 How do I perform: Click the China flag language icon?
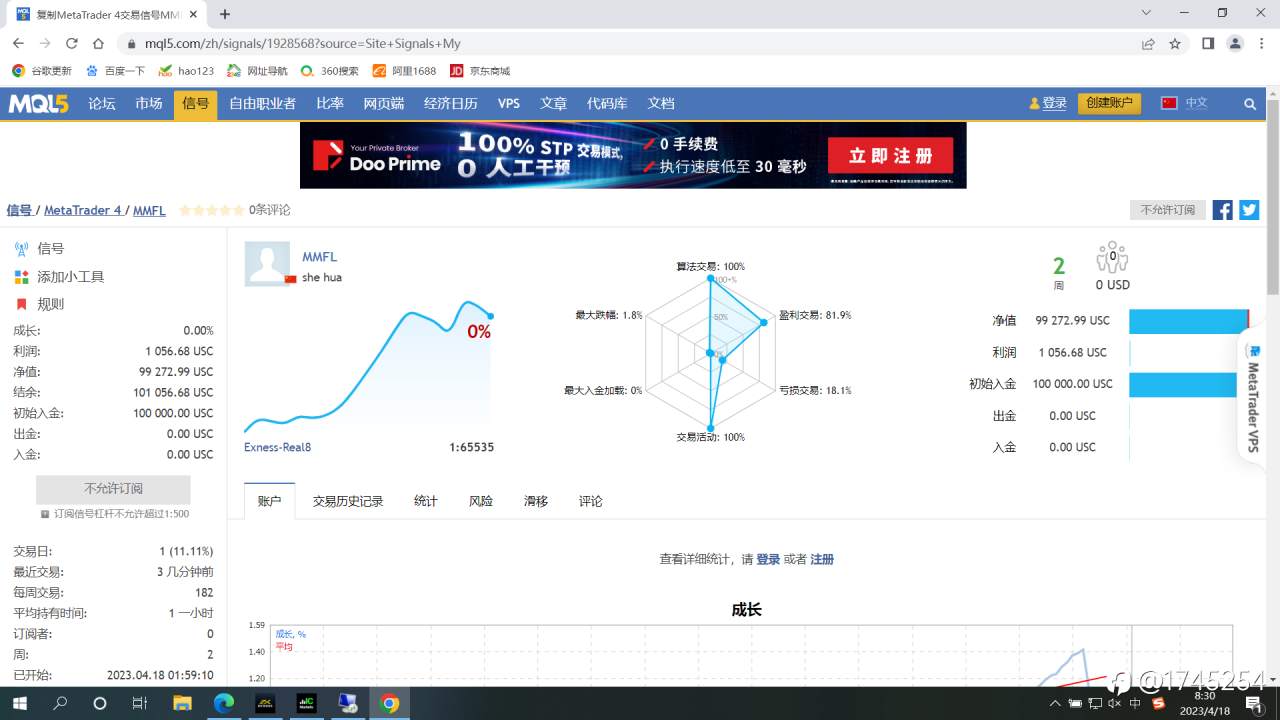pos(1169,103)
